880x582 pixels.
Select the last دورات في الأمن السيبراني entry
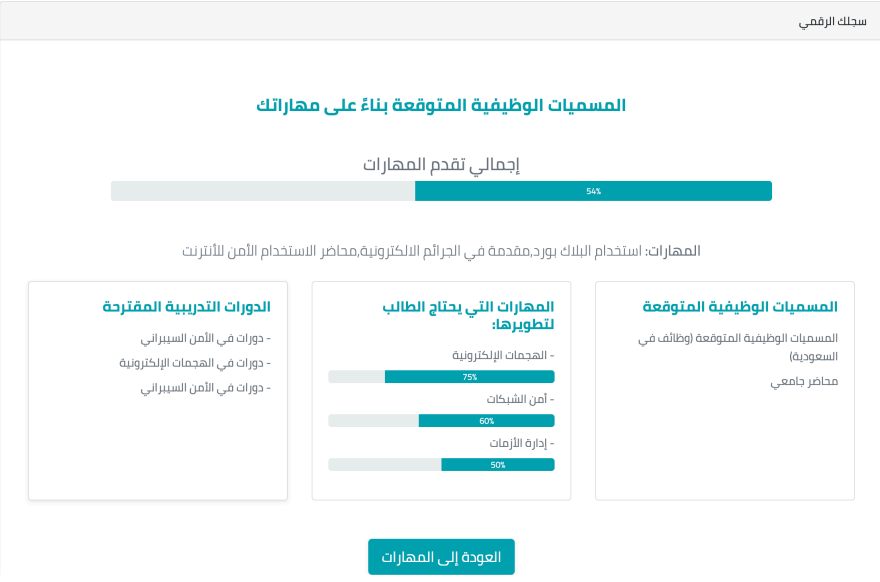pos(205,388)
